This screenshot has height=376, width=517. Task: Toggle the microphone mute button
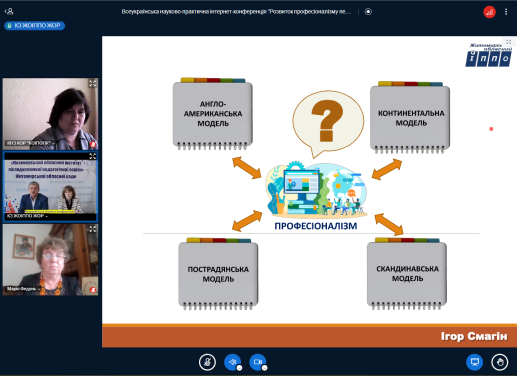(207, 362)
